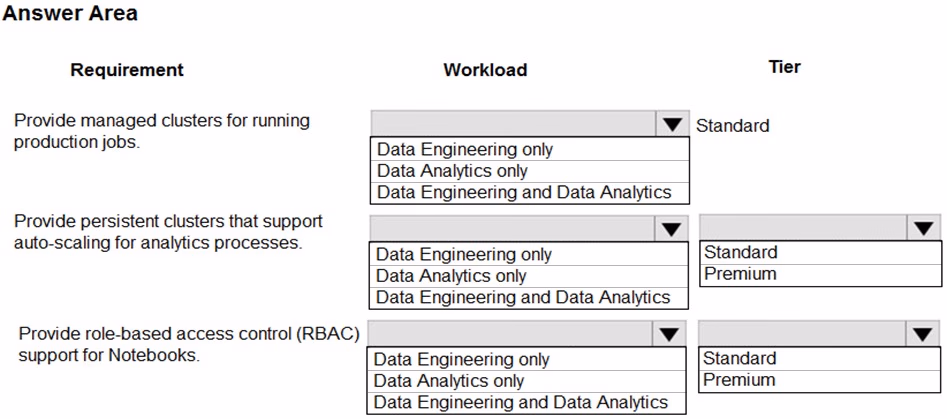This screenshot has height=419, width=947.
Task: Choose Data Engineering and Data Analytics for production jobs
Action: [x=530, y=193]
